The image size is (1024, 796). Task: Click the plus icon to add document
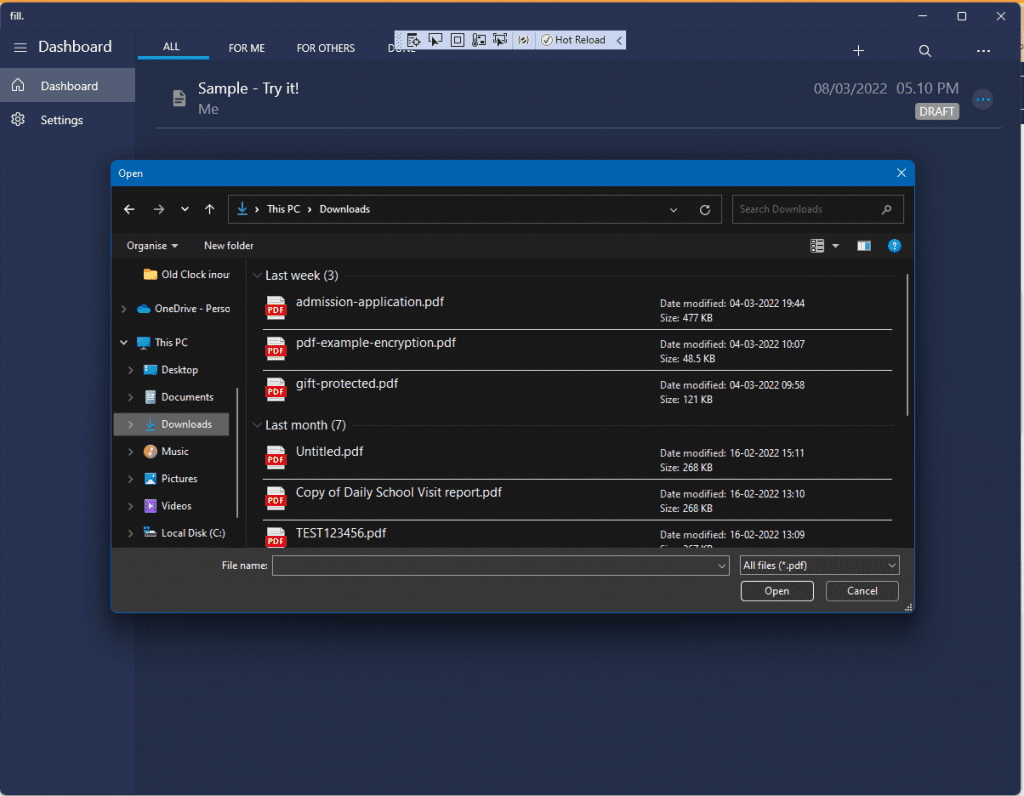858,51
